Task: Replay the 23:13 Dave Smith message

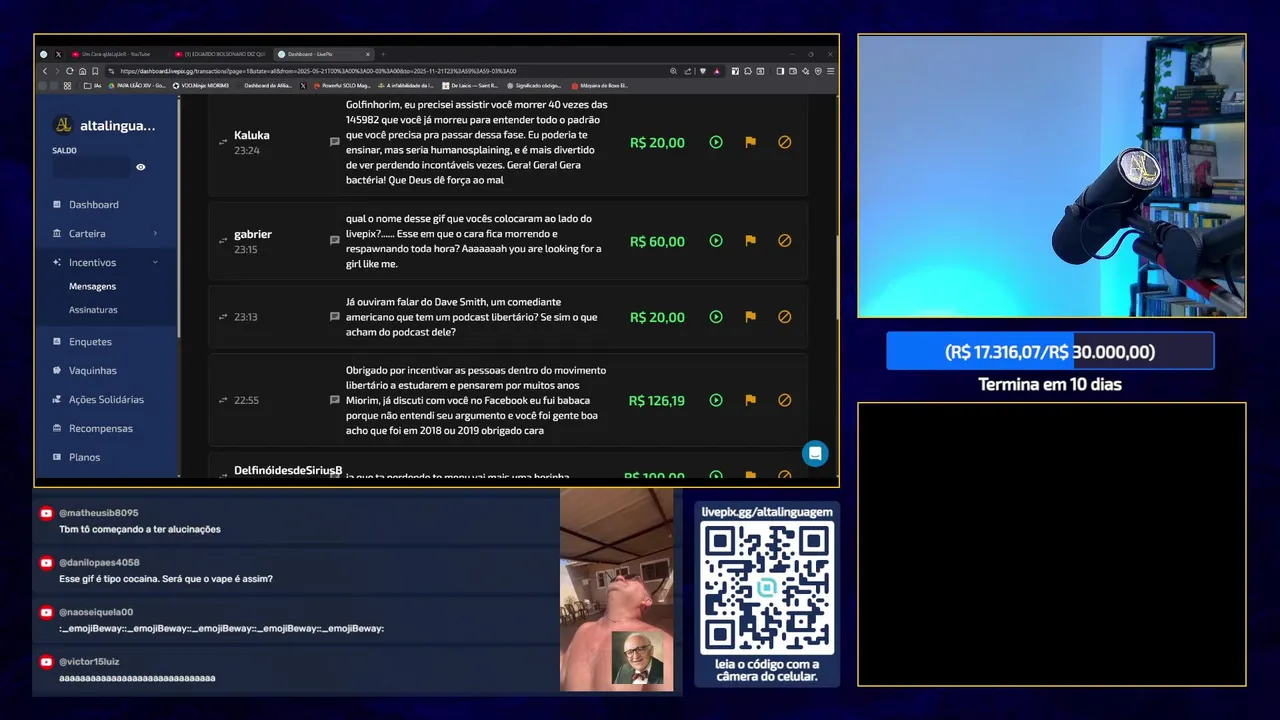Action: pos(716,317)
